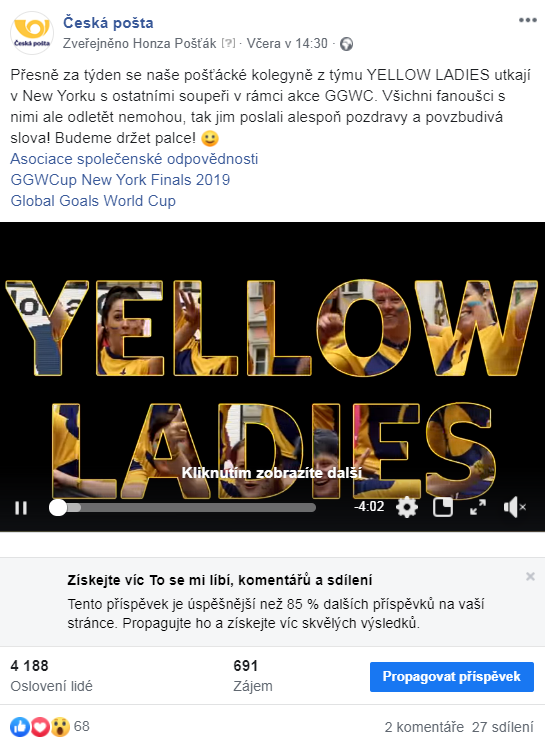The height and width of the screenshot is (745, 545).
Task: Pause the Yellow Ladies video
Action: point(21,508)
